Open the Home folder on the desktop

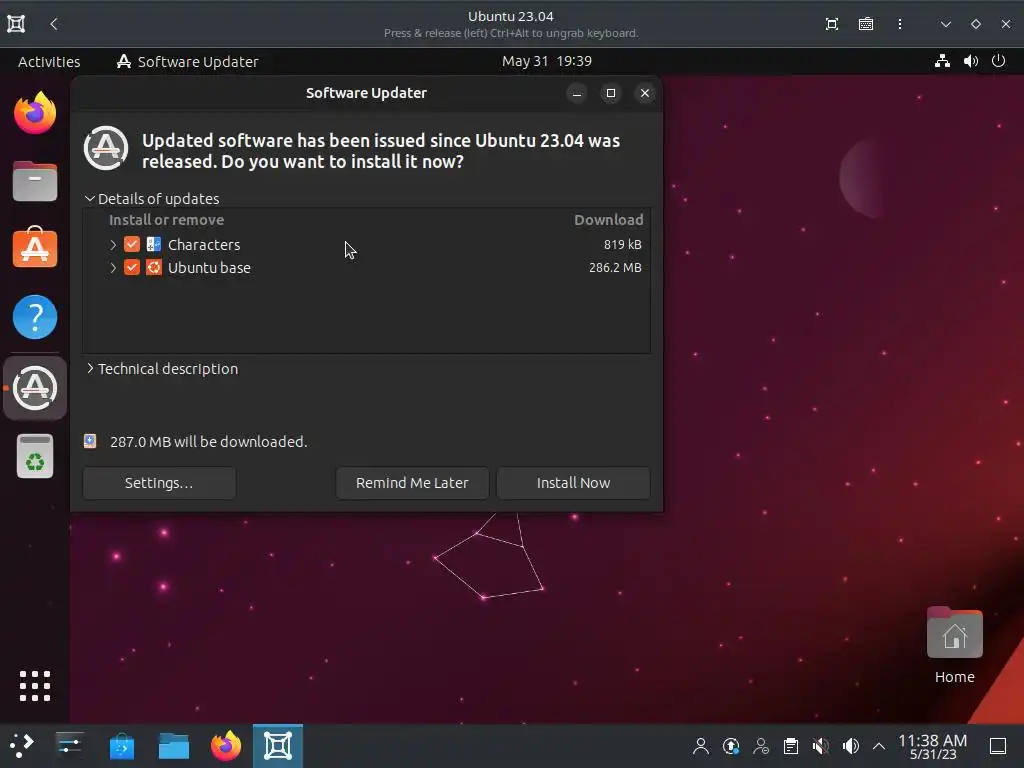pyautogui.click(x=955, y=645)
